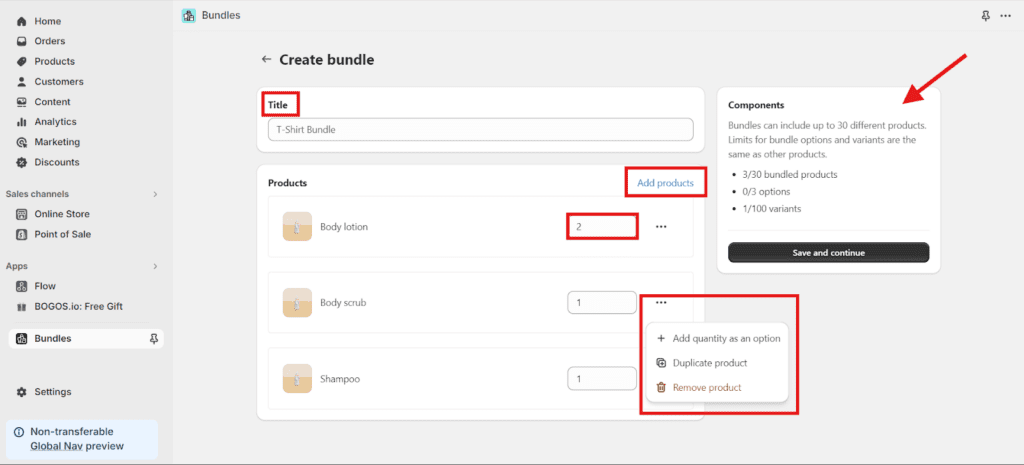The image size is (1024, 465).
Task: Open three-dot menu for Body lotion
Action: [x=661, y=227]
